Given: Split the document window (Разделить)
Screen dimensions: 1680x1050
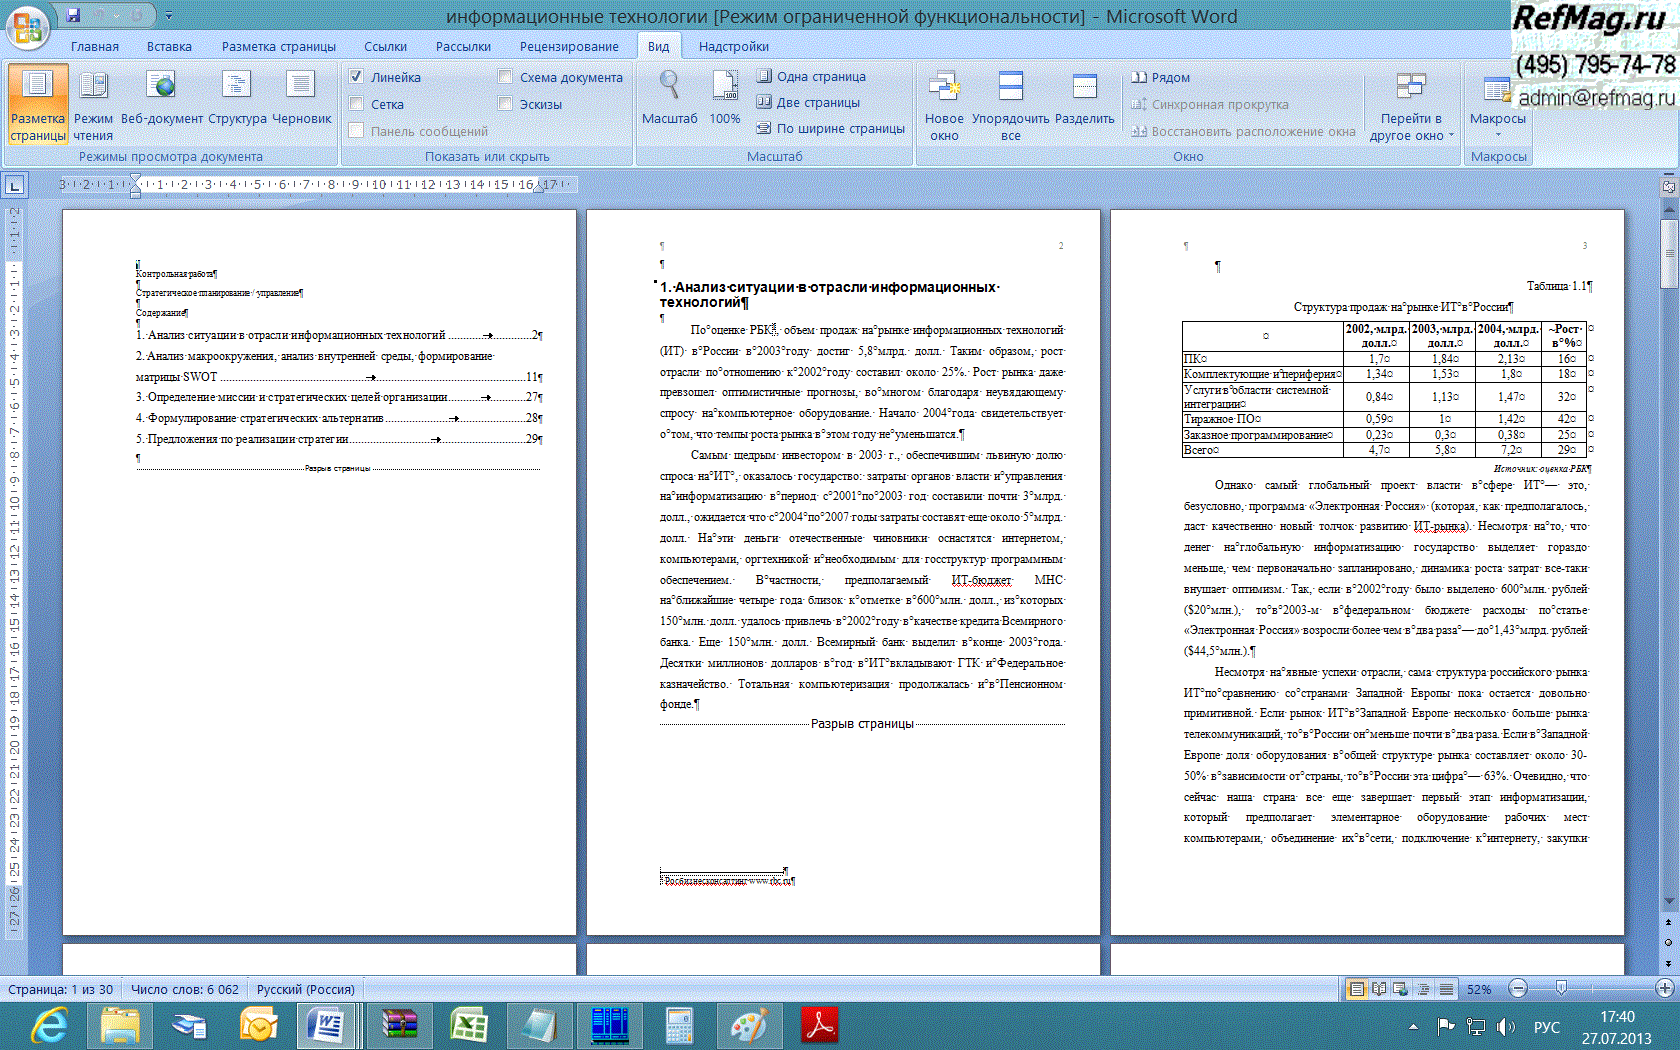Looking at the screenshot, I should click(1084, 105).
